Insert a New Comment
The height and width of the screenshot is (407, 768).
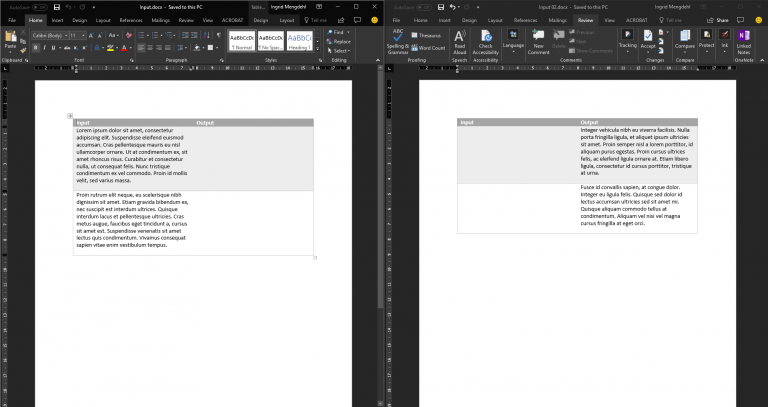pyautogui.click(x=538, y=40)
